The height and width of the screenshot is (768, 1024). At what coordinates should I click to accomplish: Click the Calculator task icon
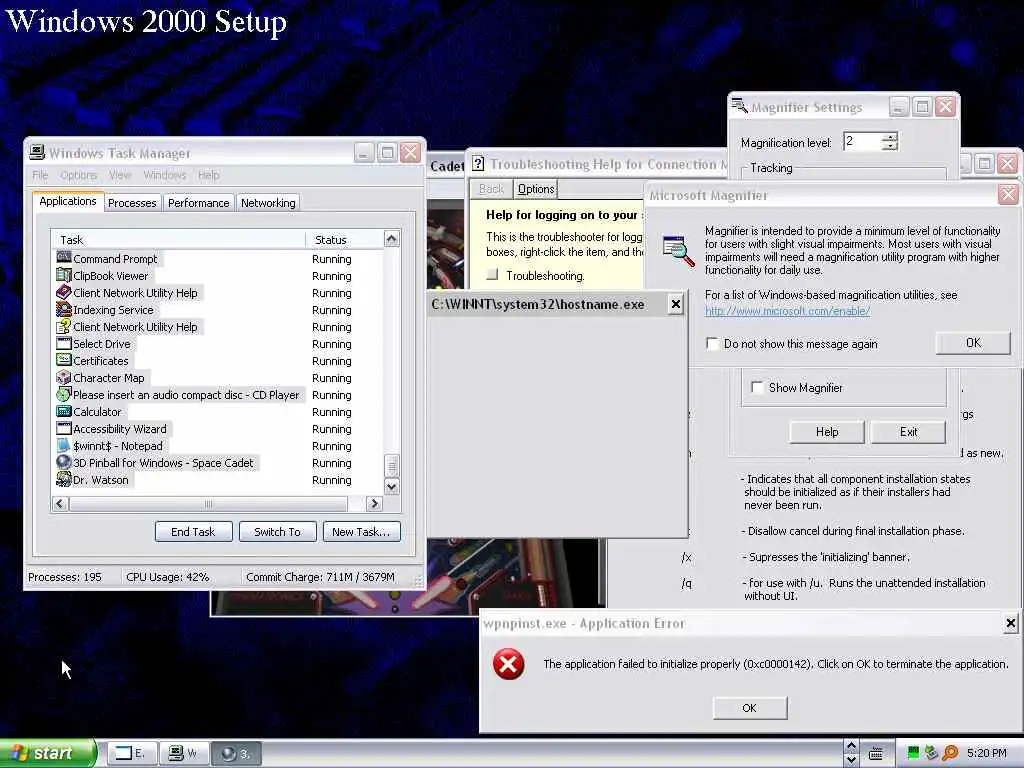(63, 411)
